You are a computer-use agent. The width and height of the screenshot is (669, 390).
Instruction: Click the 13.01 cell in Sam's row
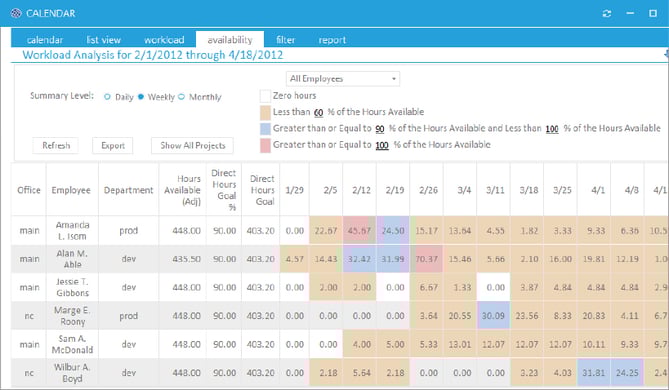(x=460, y=344)
